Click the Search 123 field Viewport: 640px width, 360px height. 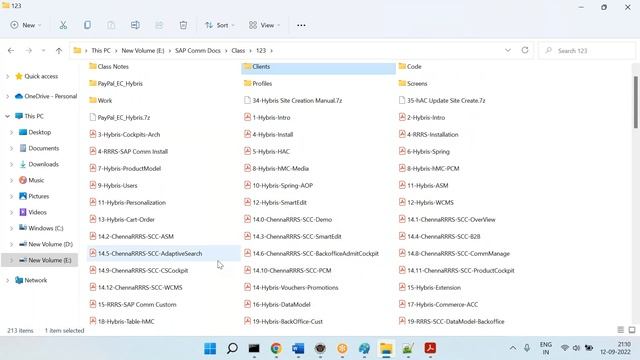tap(587, 51)
